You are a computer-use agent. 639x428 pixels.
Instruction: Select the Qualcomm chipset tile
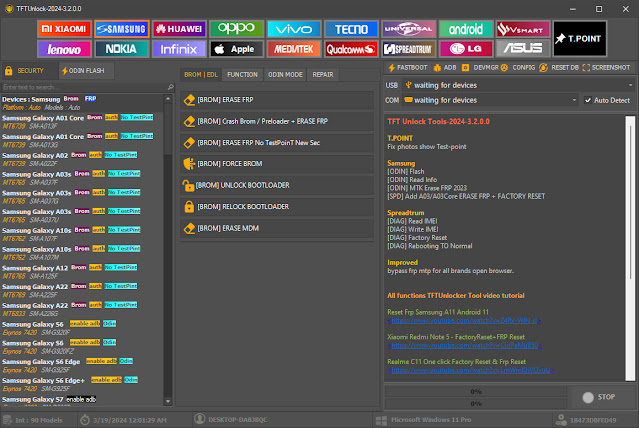[351, 49]
